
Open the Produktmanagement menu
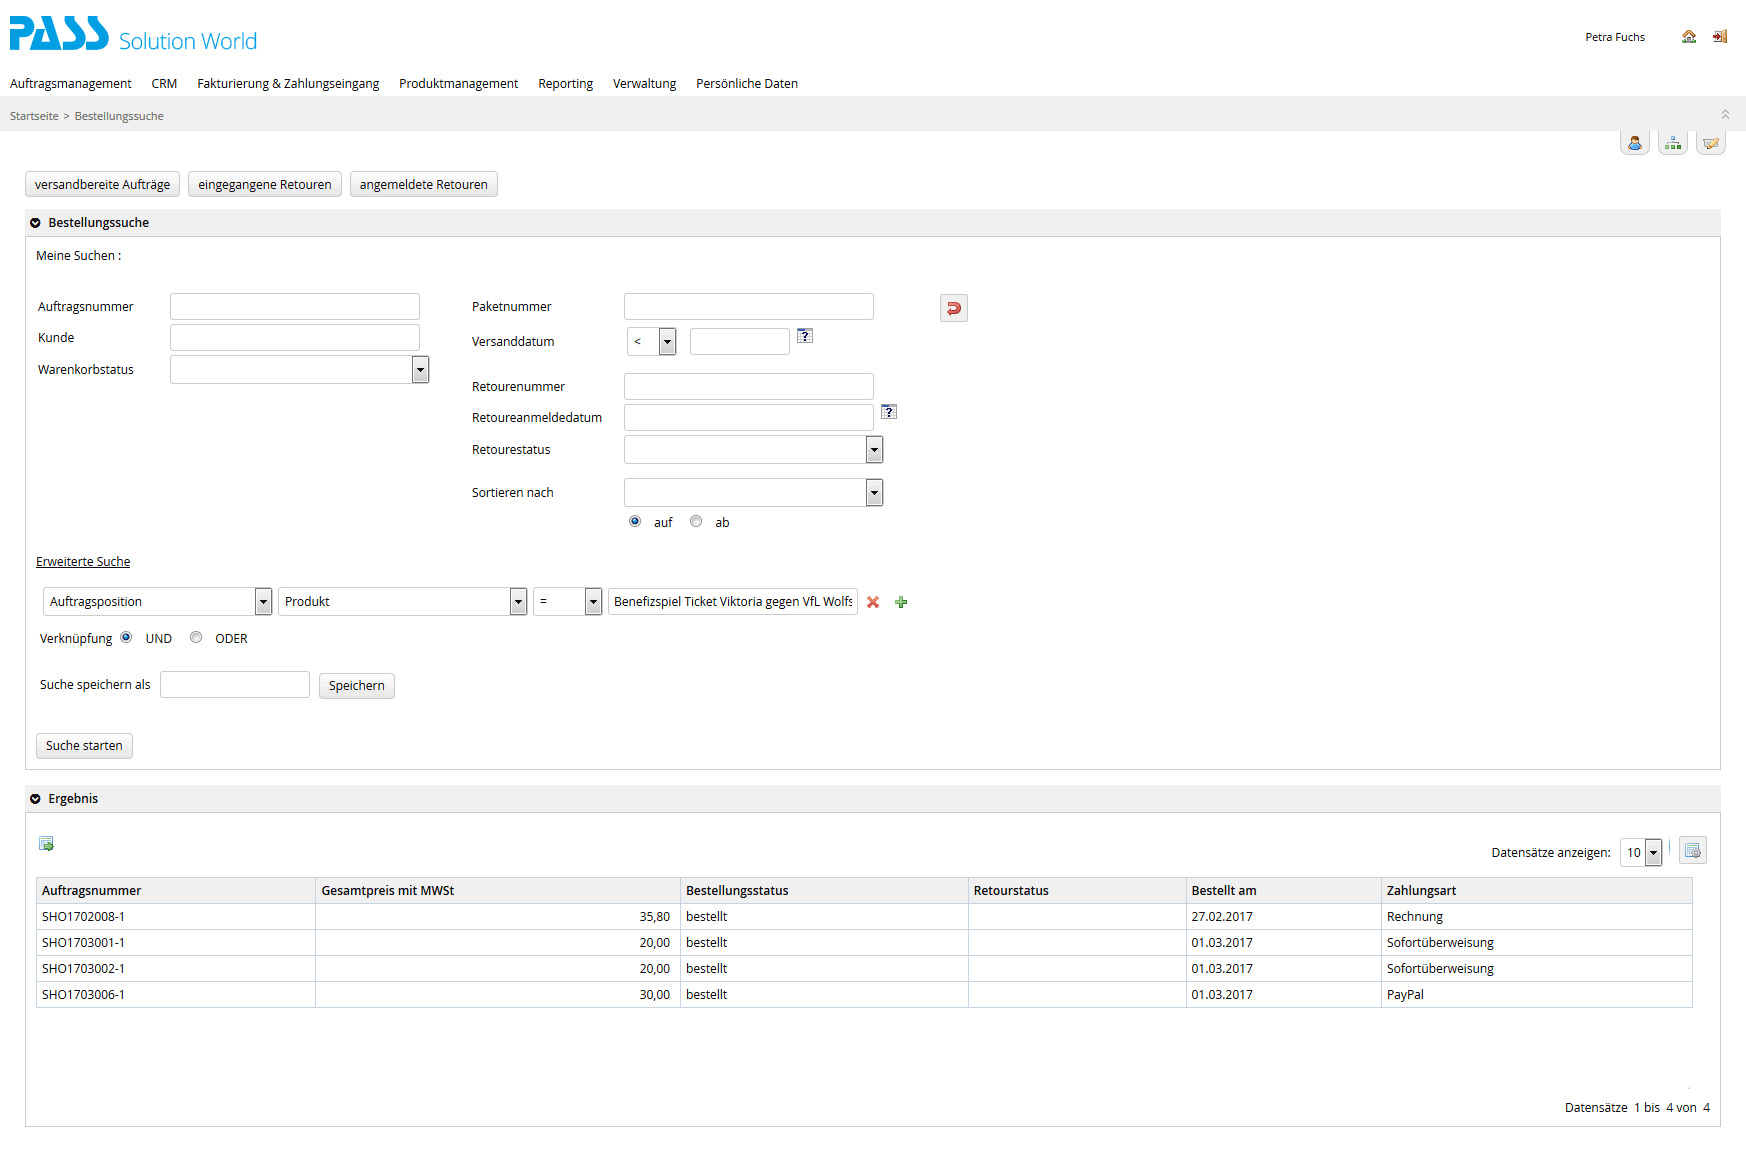point(458,84)
